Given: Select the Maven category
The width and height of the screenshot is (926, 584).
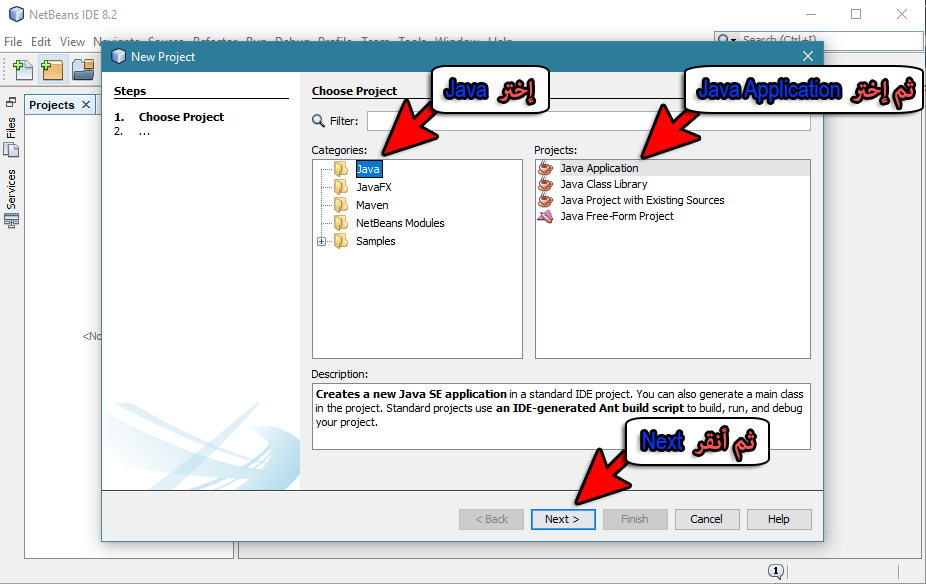Looking at the screenshot, I should (x=372, y=205).
